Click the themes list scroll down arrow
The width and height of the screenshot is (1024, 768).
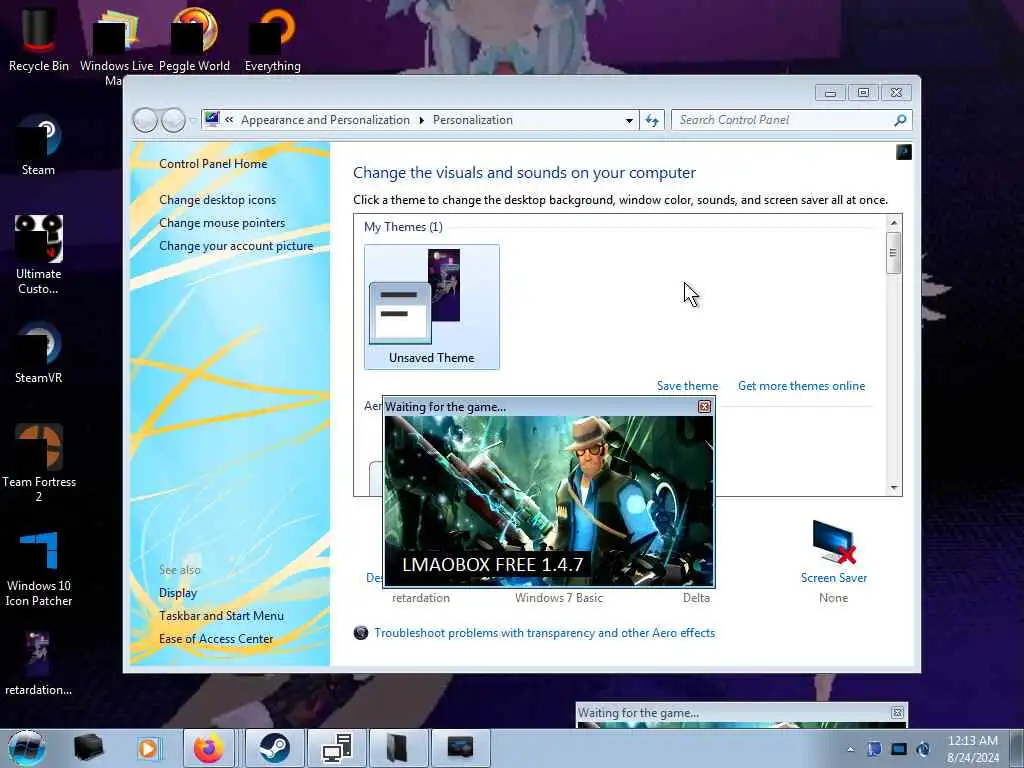click(894, 488)
